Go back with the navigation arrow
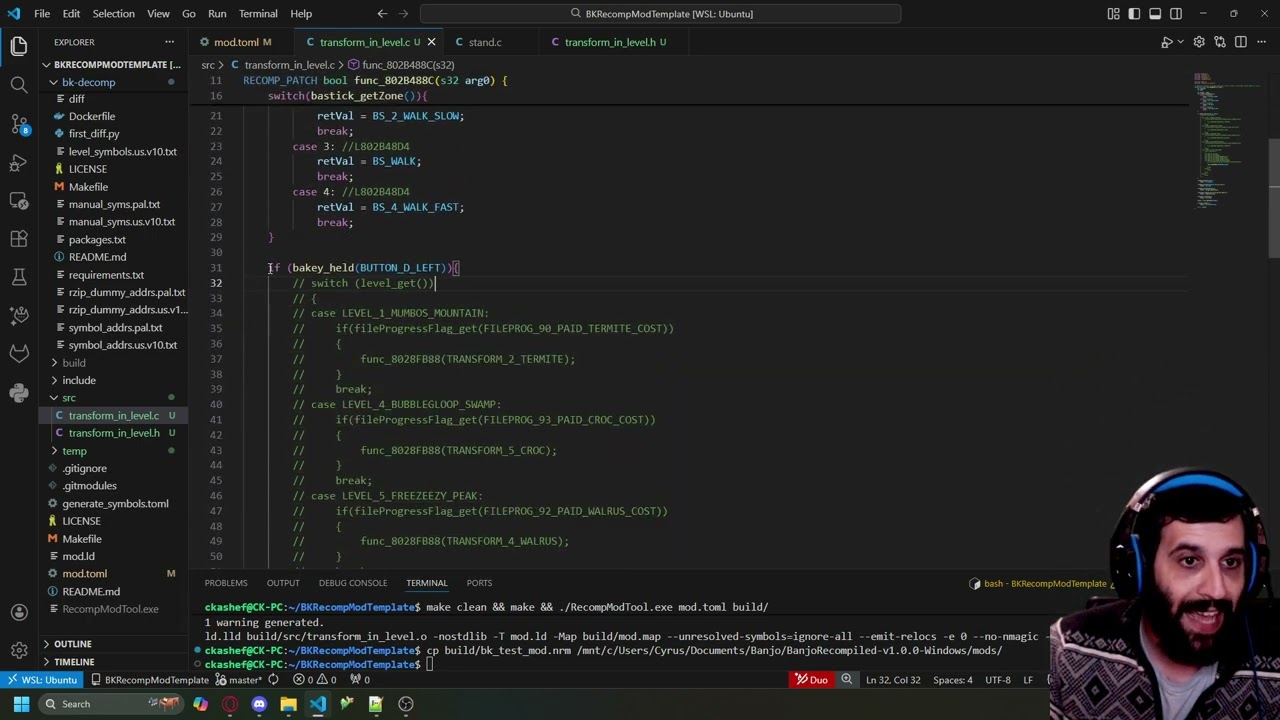1280x720 pixels. (382, 14)
